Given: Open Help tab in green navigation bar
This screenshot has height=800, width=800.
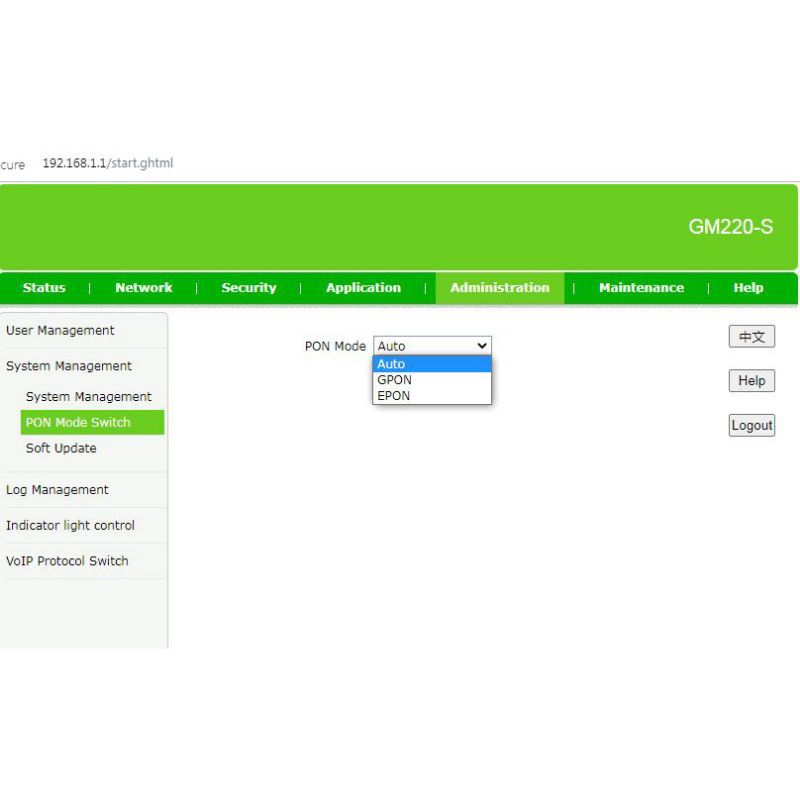Looking at the screenshot, I should coord(748,288).
